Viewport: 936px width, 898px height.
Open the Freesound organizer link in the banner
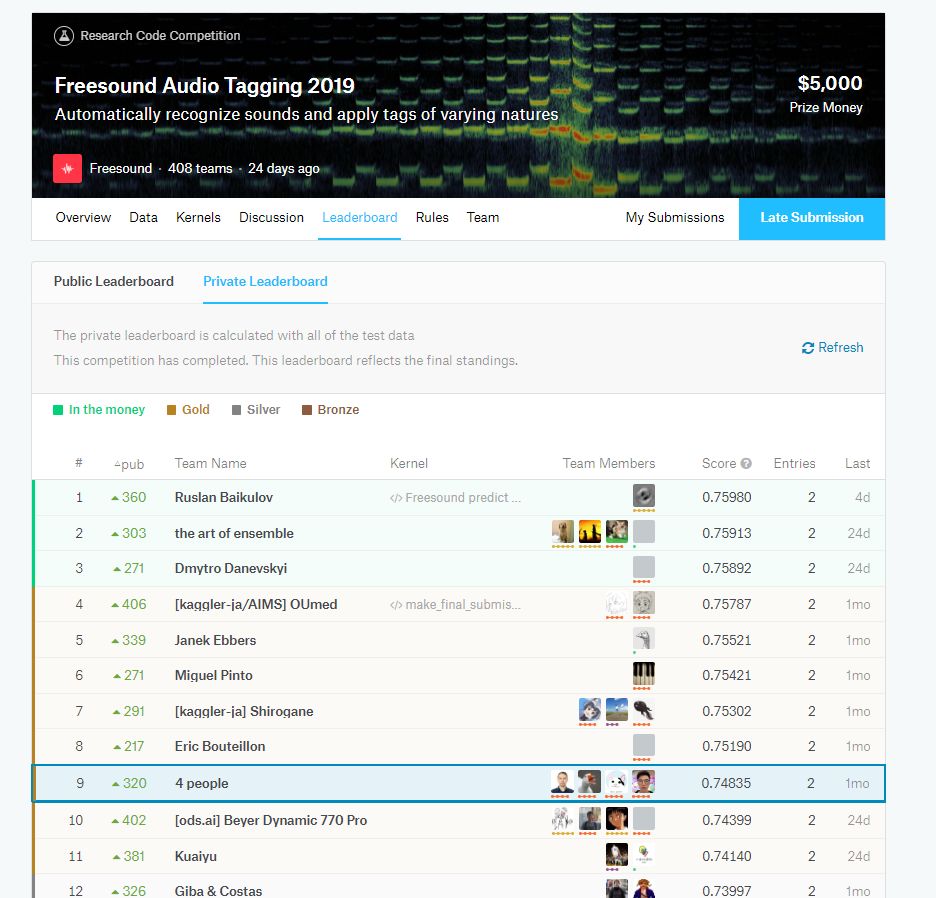point(121,168)
